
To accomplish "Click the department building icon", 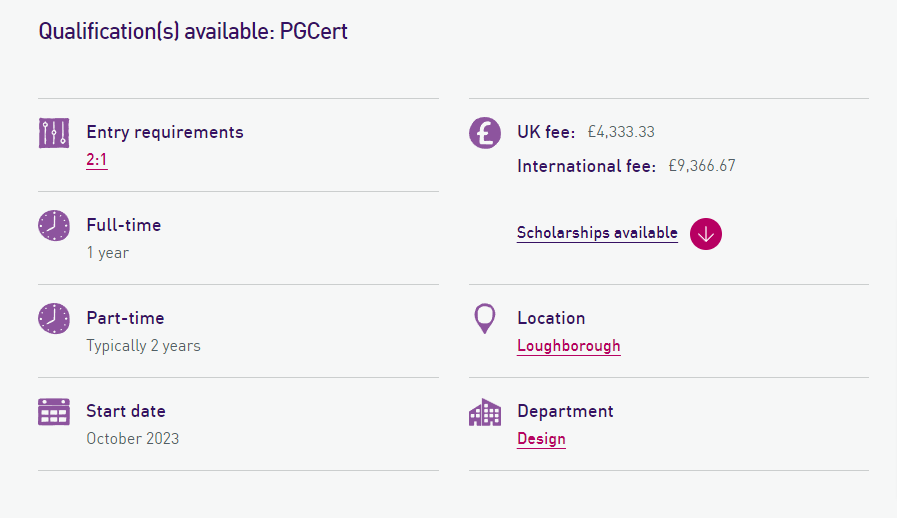I will point(485,412).
